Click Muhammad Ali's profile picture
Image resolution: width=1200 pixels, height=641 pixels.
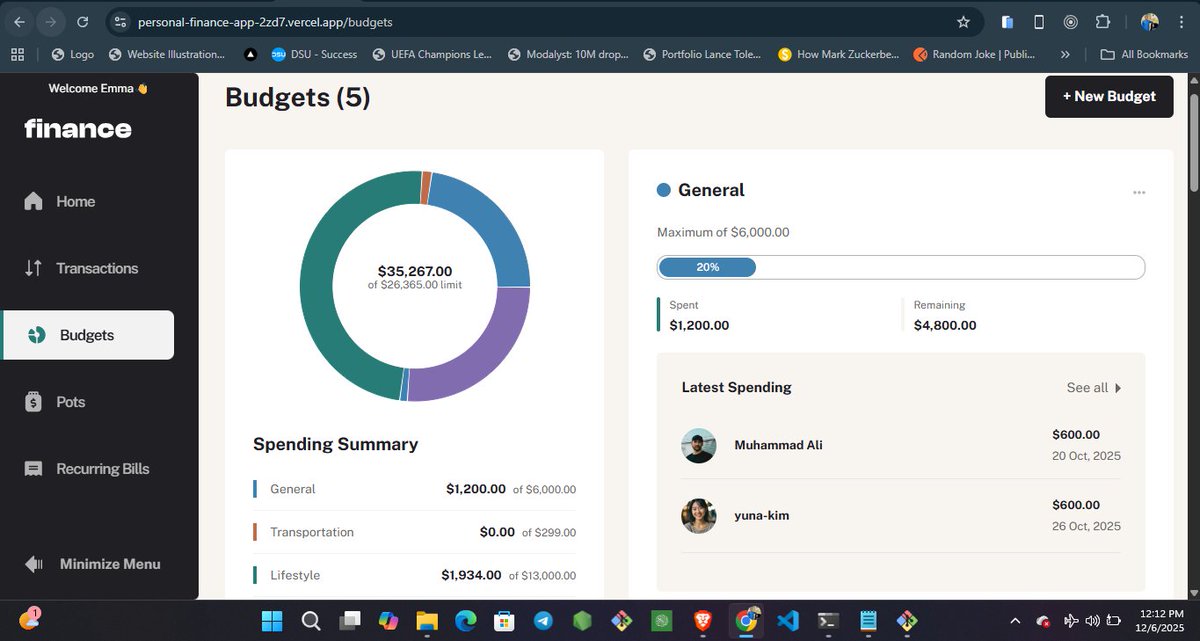click(698, 447)
